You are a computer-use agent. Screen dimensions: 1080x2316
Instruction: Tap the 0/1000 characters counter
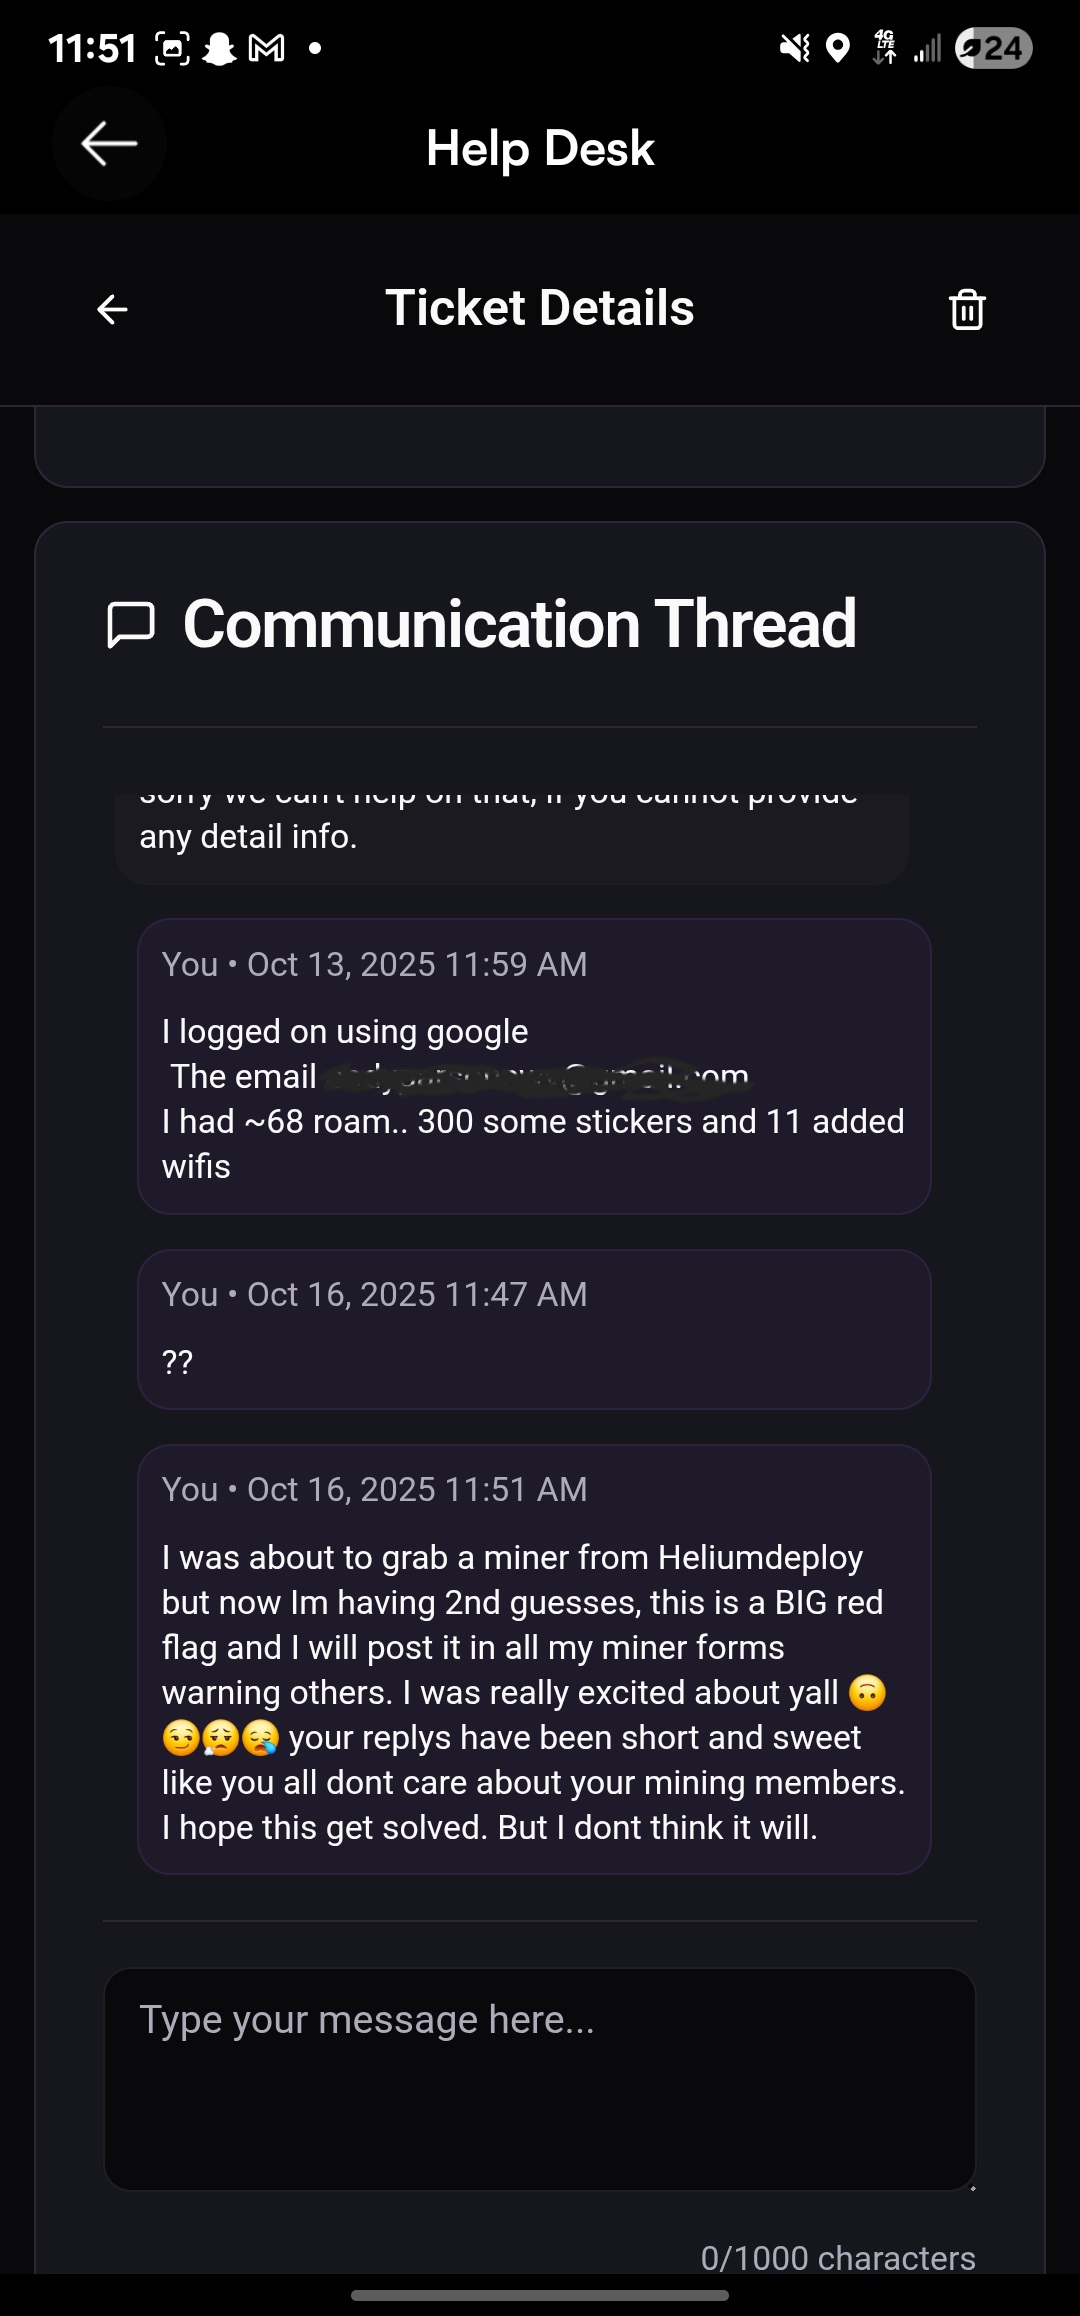837,2257
